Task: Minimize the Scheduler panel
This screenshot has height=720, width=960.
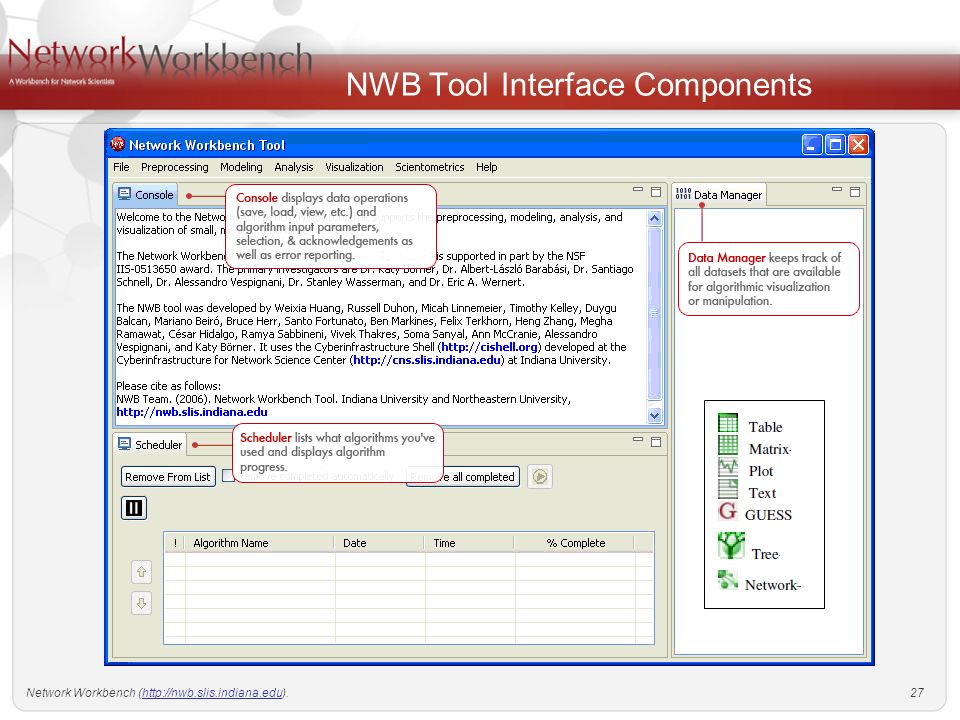Action: 638,440
